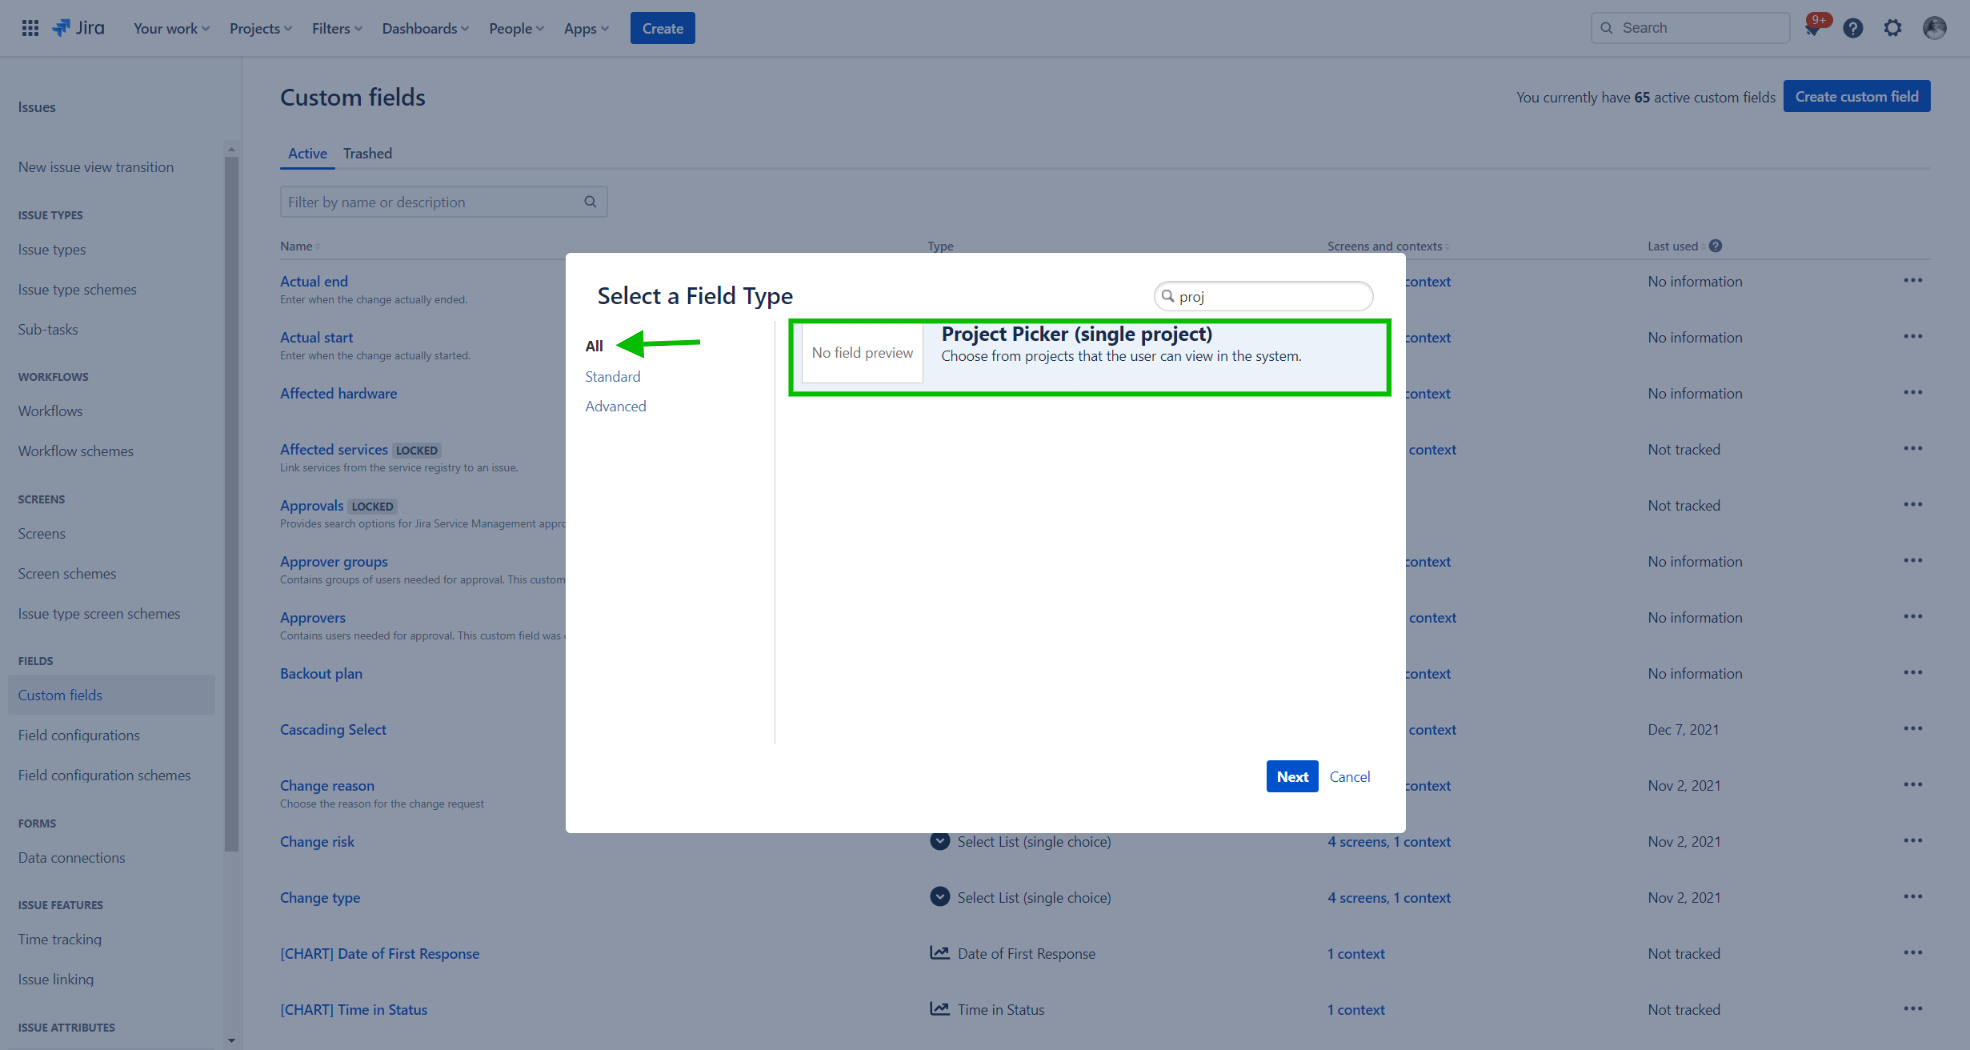Open the user profile avatar

point(1934,28)
